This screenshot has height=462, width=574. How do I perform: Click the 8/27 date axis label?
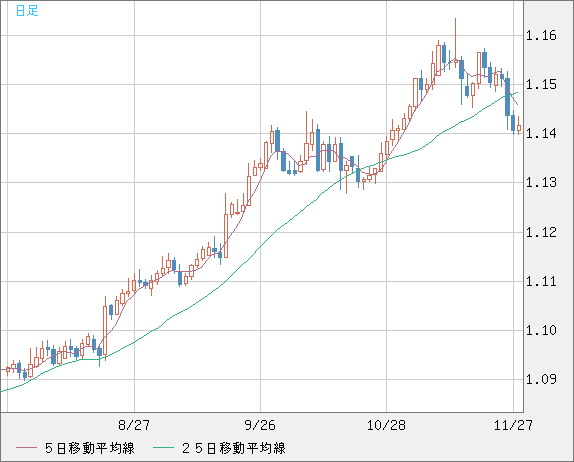pos(134,425)
